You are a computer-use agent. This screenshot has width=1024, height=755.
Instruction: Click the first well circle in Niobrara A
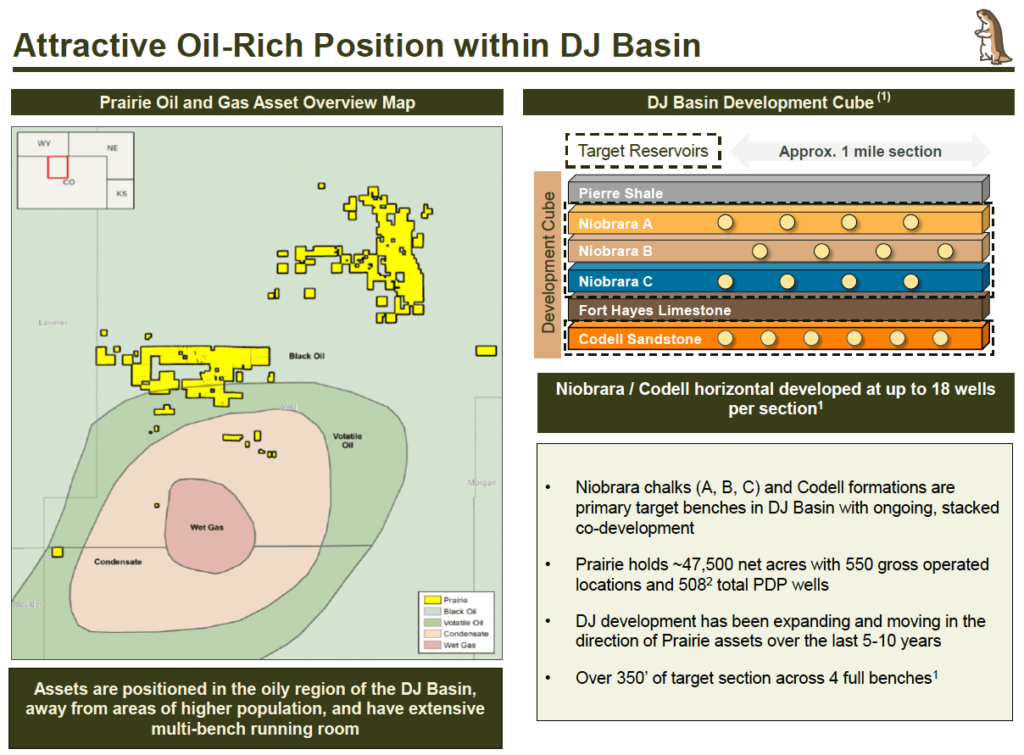tap(725, 222)
